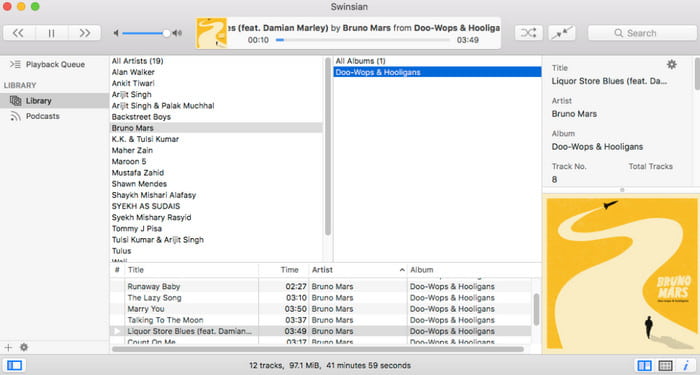Click the track list horizontal scrollbar

point(317,349)
